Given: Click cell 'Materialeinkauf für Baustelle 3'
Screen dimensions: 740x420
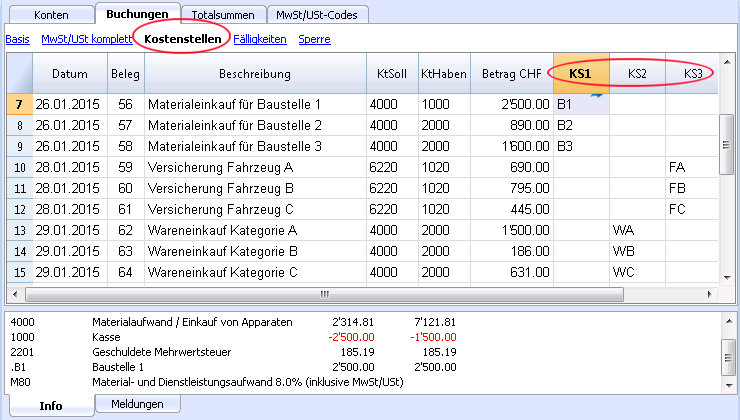Looking at the screenshot, I should (255, 146).
